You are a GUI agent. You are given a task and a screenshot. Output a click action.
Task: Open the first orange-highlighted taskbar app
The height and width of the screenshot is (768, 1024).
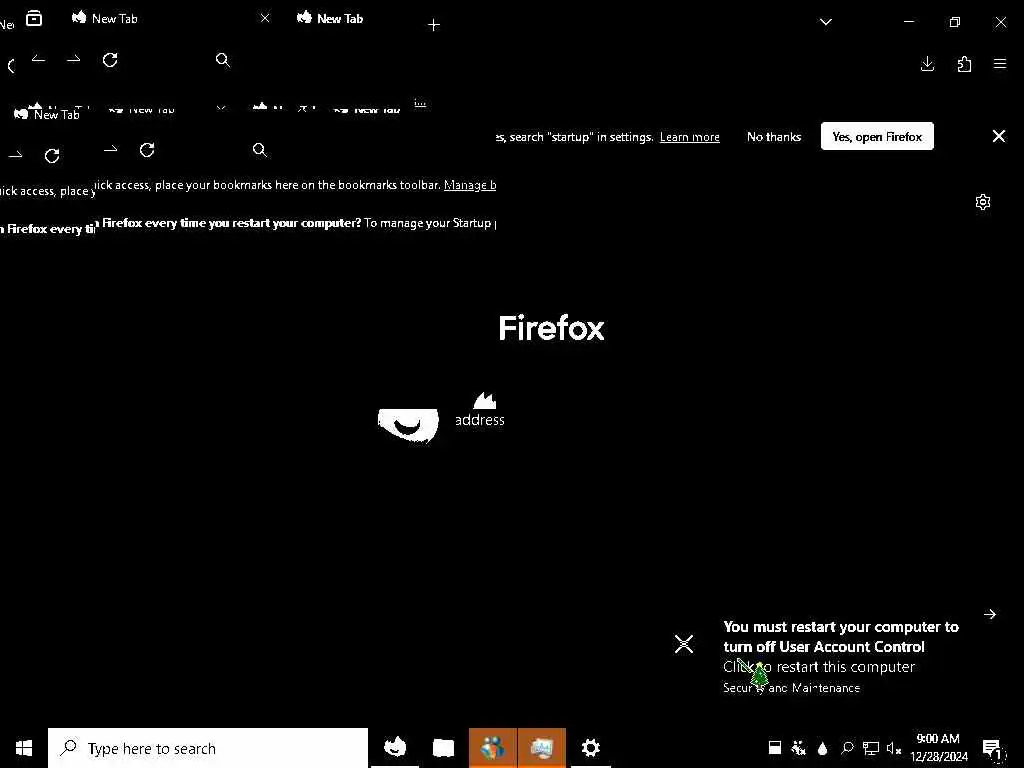point(492,747)
